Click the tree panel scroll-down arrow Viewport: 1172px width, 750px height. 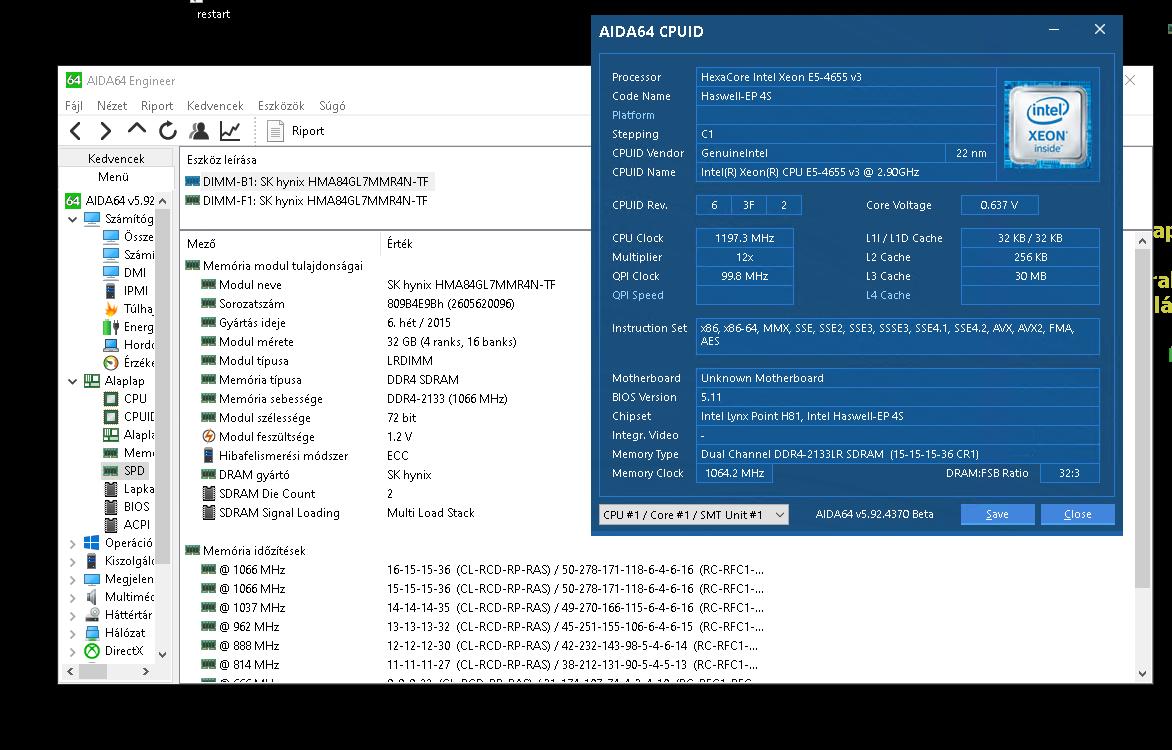[163, 654]
